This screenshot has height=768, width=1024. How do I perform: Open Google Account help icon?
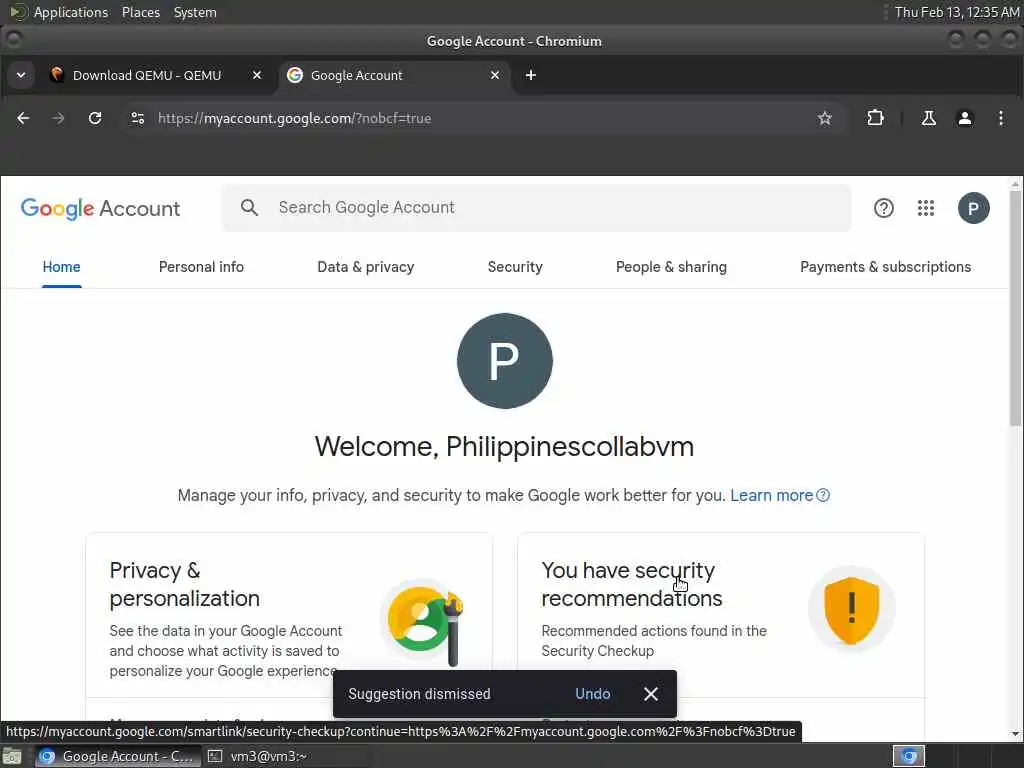pos(884,208)
